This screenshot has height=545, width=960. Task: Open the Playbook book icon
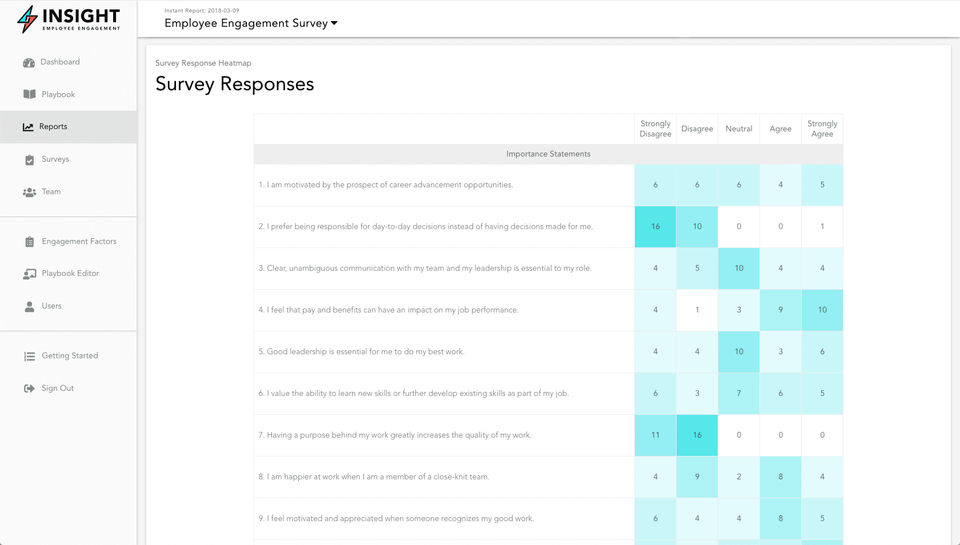(x=29, y=95)
